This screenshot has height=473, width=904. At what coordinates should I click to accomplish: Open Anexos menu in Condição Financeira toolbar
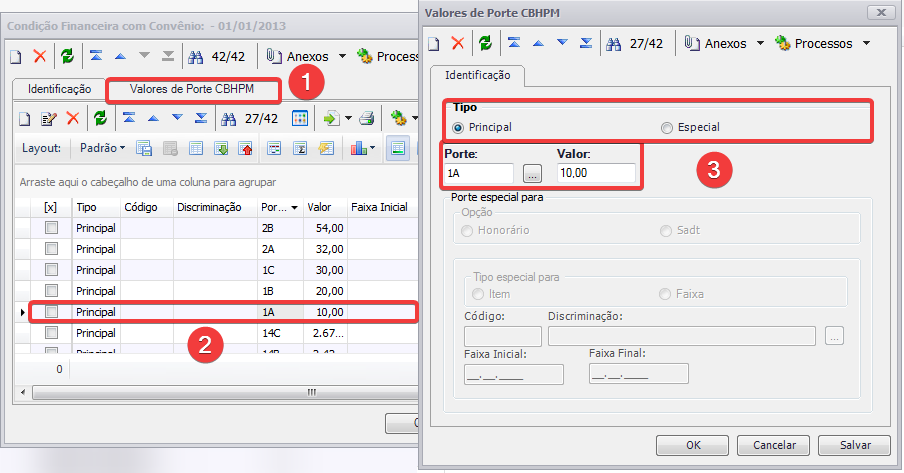tap(298, 57)
